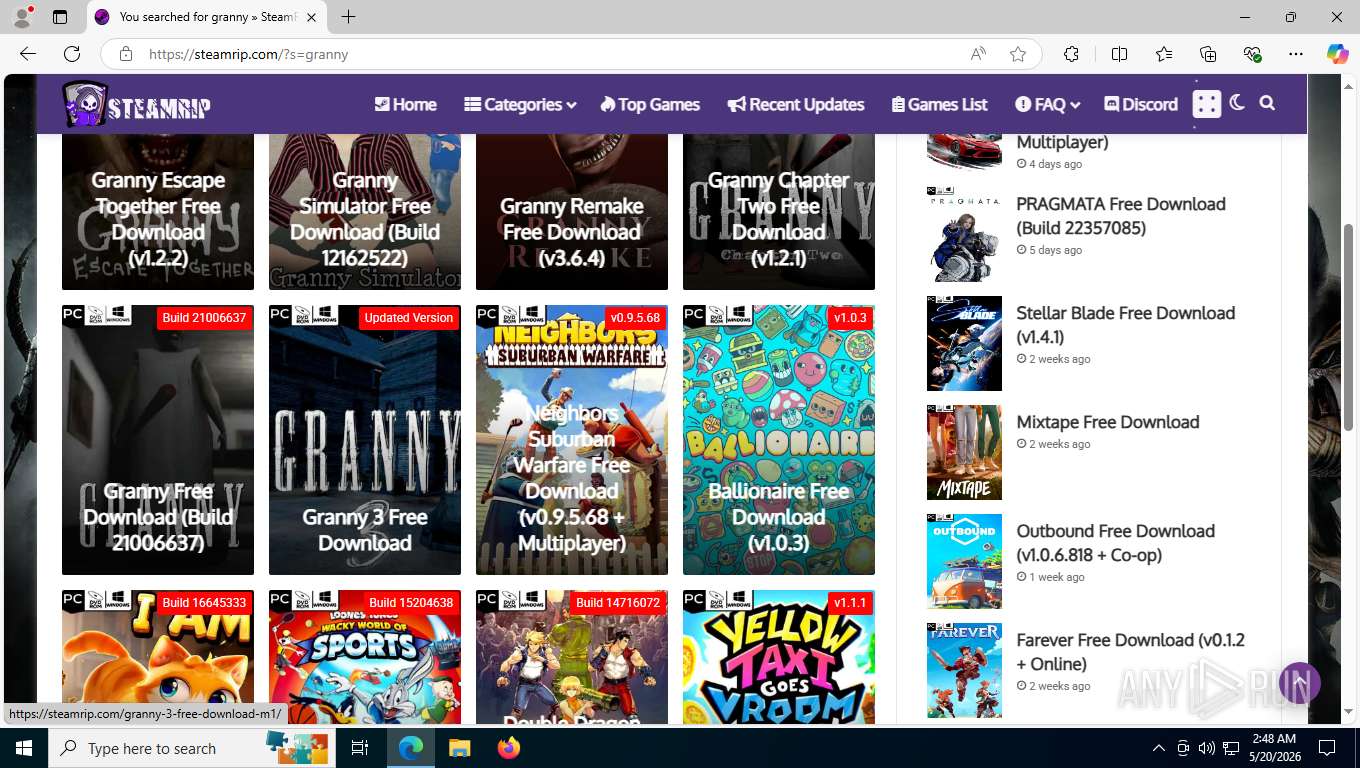The width and height of the screenshot is (1360, 768).
Task: Open the Recent Updates page
Action: coord(796,104)
